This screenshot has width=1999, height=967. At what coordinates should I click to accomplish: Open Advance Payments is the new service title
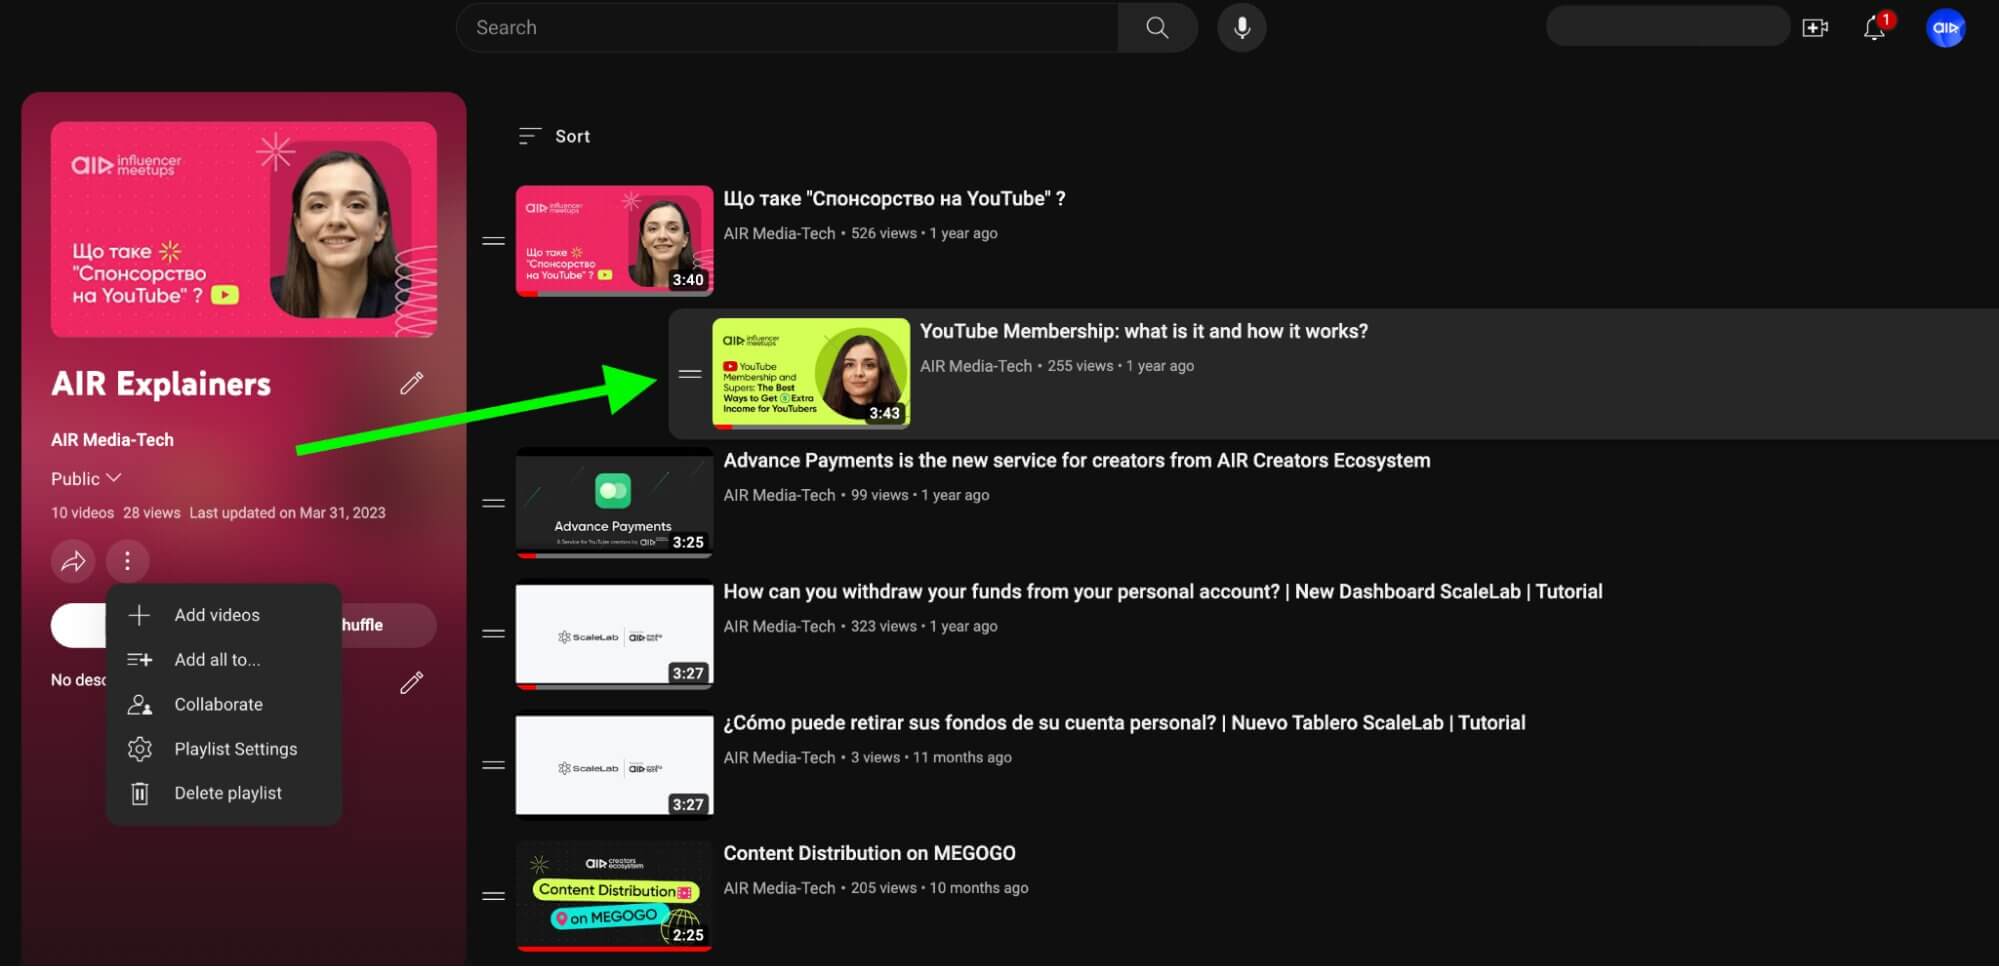pyautogui.click(x=1077, y=461)
